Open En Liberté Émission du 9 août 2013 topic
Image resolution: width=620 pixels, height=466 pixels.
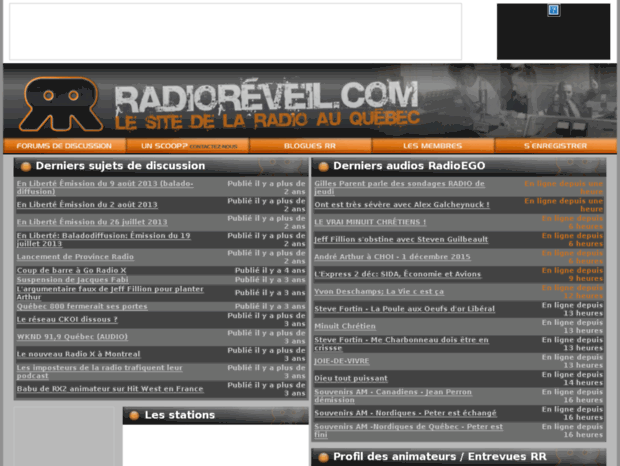(x=105, y=187)
